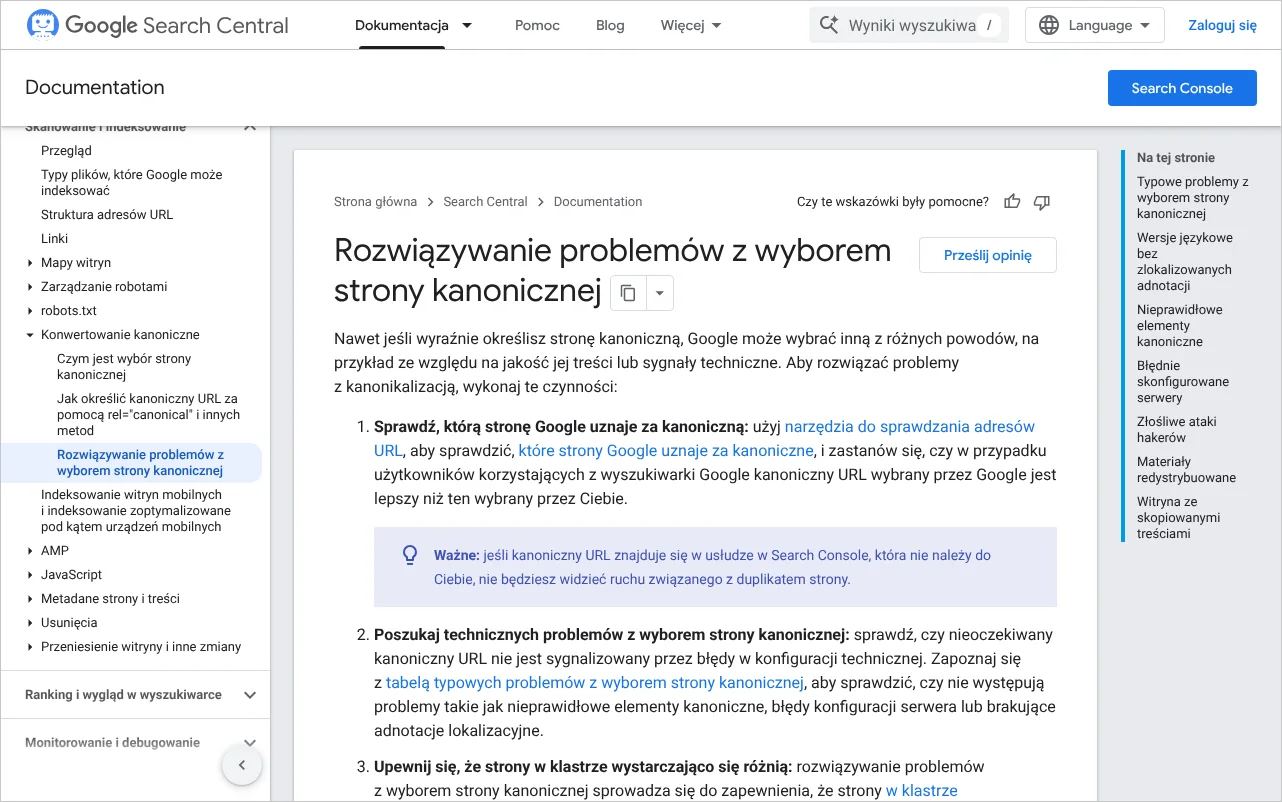Copy page using the copy icon
This screenshot has width=1282, height=802.
pyautogui.click(x=628, y=293)
